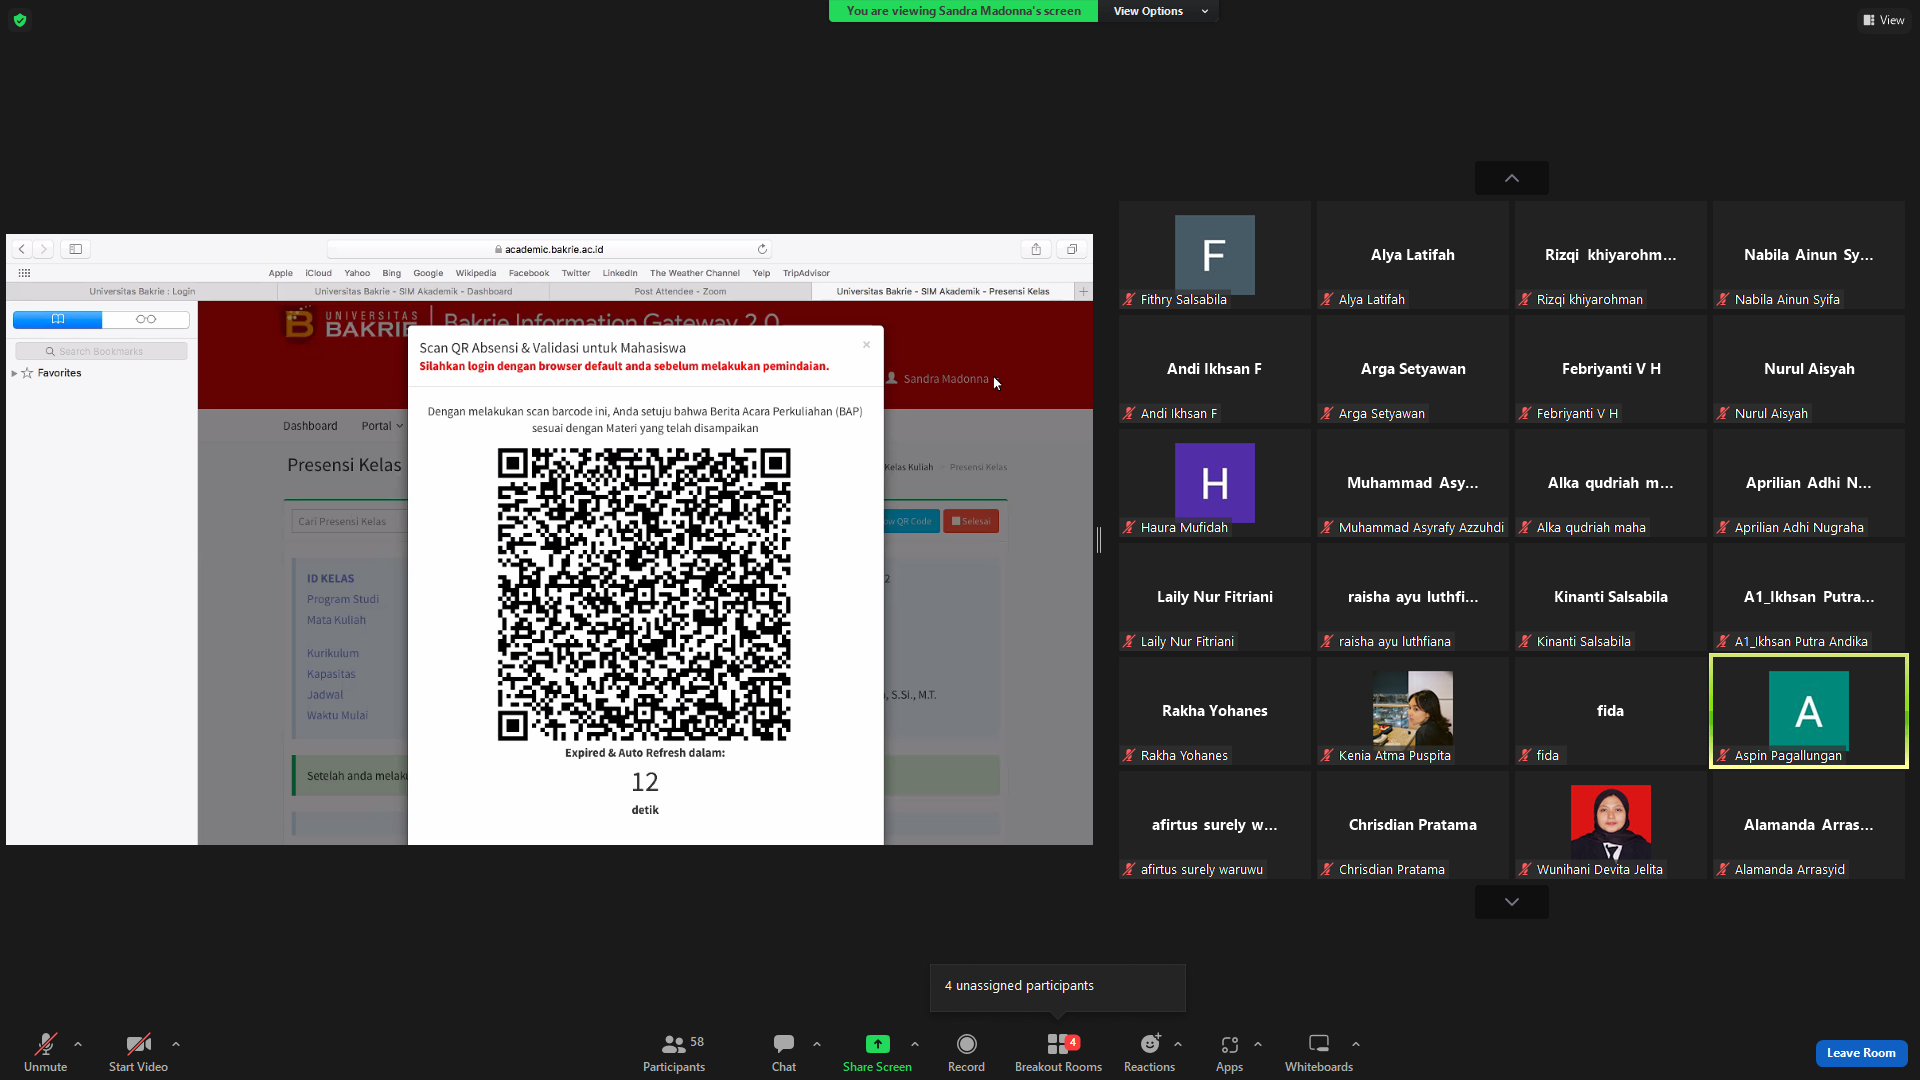Open Facebook bookmark in favorites bar

pos(529,273)
